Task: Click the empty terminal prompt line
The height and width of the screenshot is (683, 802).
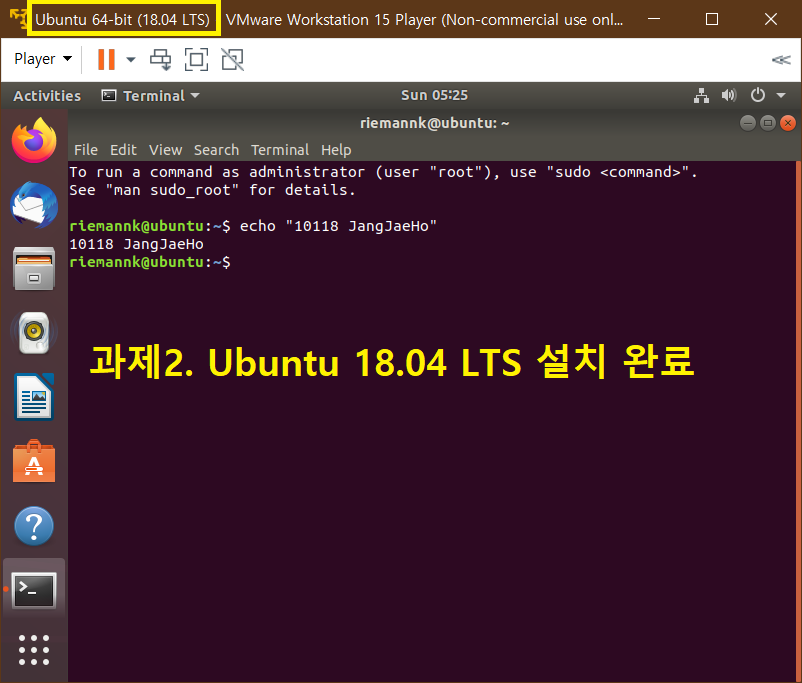Action: tap(150, 262)
